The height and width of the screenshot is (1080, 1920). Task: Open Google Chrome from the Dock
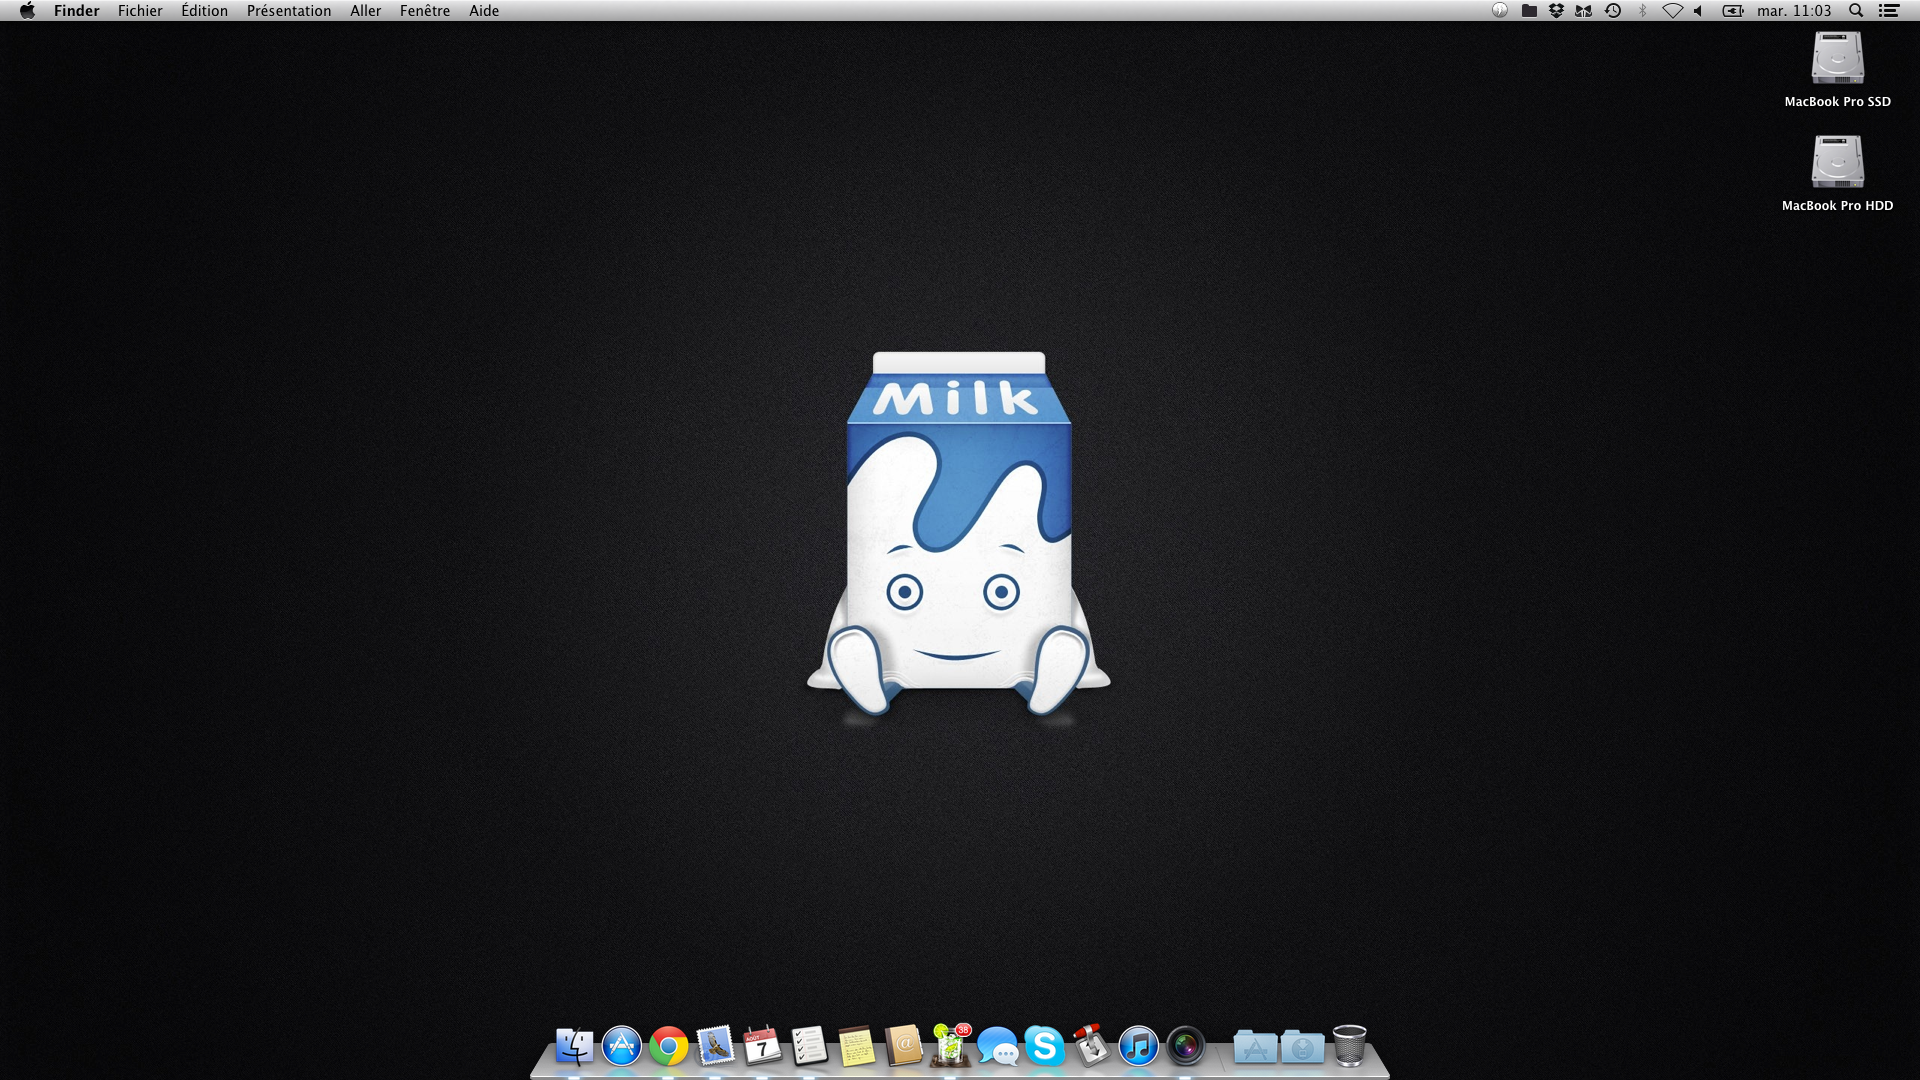668,1046
